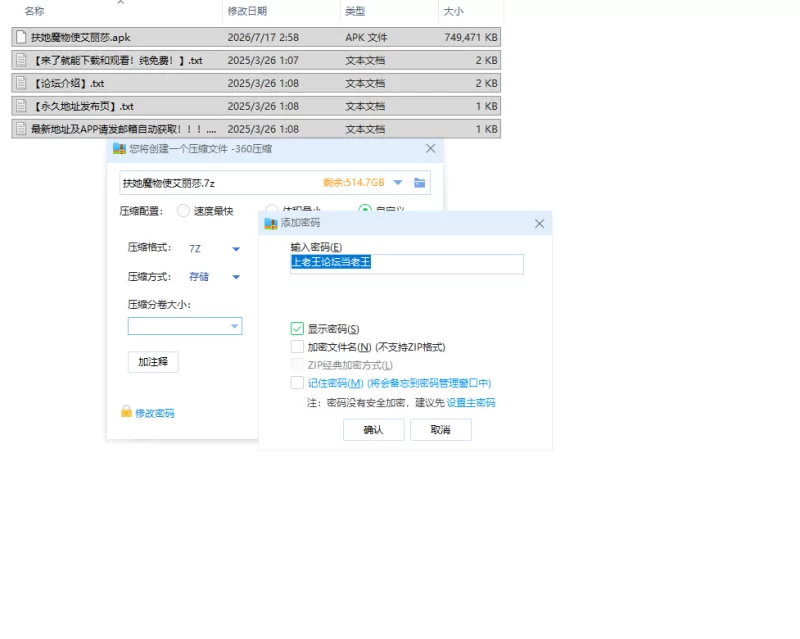Check the 记住密码(M) checkbox

(297, 383)
